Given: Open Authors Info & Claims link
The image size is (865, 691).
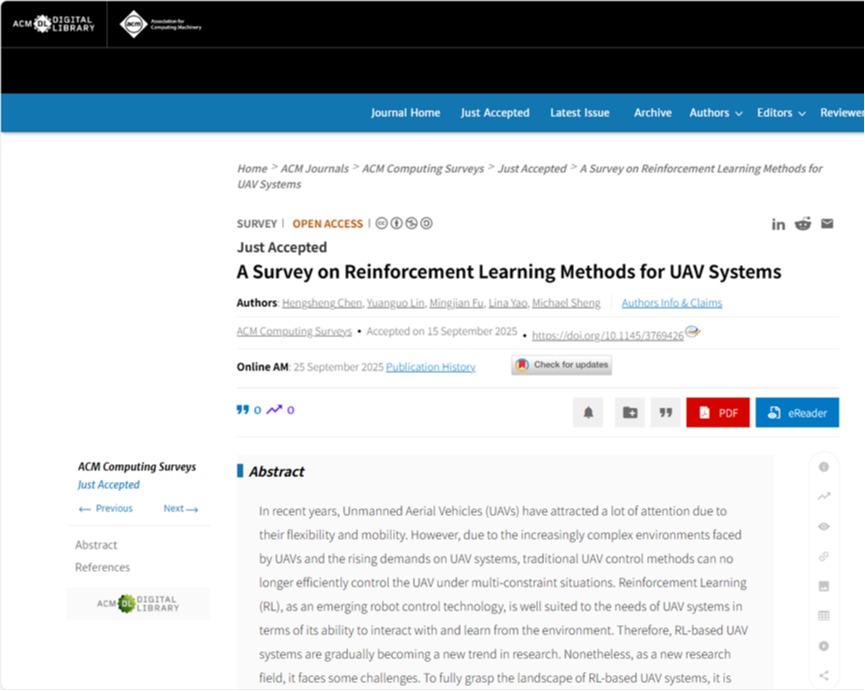Looking at the screenshot, I should click(671, 303).
